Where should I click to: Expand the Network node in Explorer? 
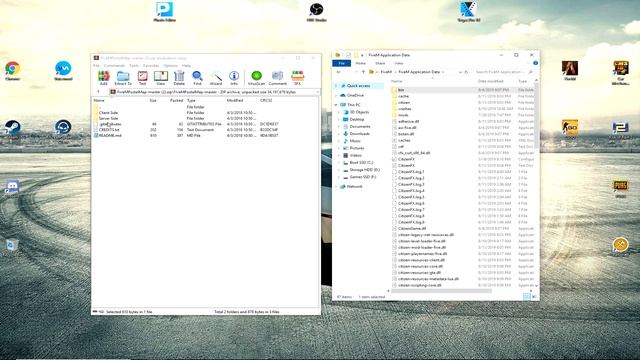pos(336,187)
